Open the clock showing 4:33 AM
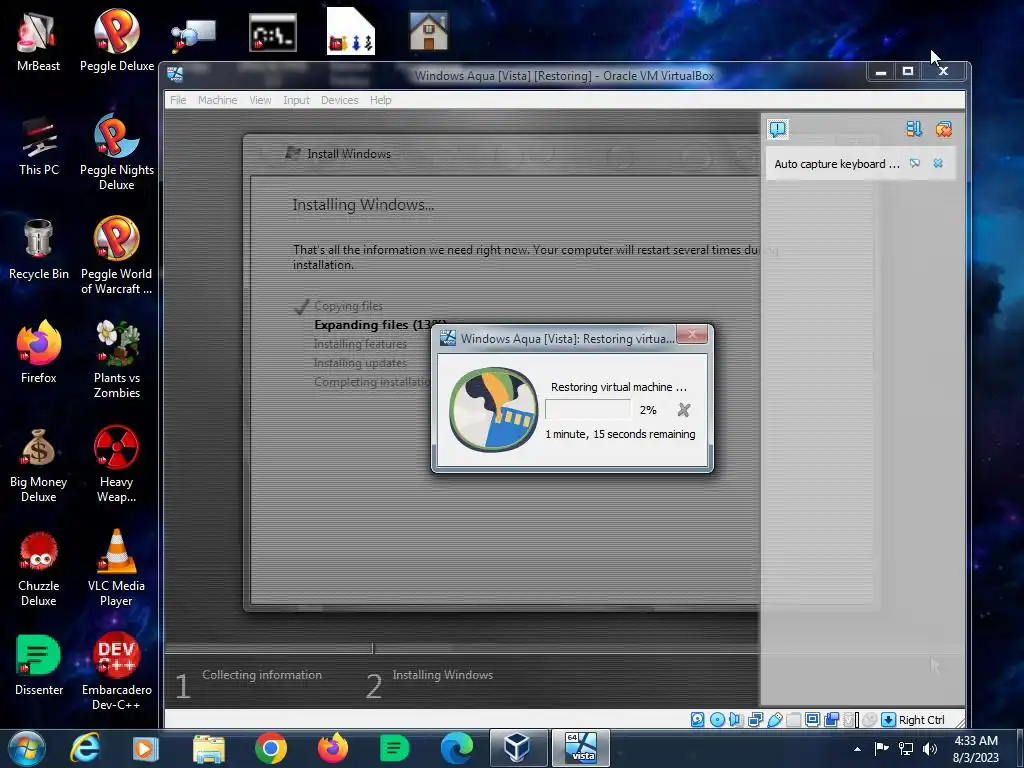This screenshot has height=768, width=1024. 976,748
